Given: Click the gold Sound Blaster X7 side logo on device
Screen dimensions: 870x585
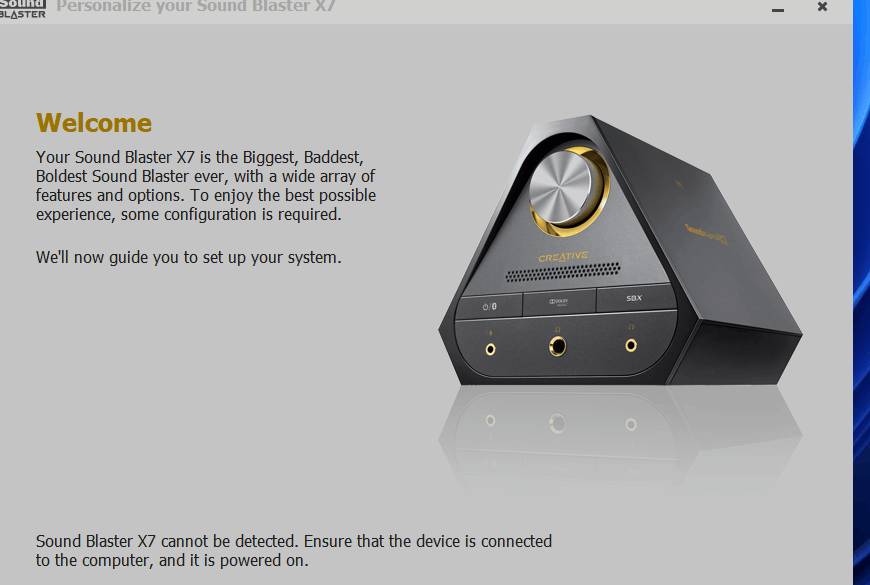Looking at the screenshot, I should click(706, 235).
